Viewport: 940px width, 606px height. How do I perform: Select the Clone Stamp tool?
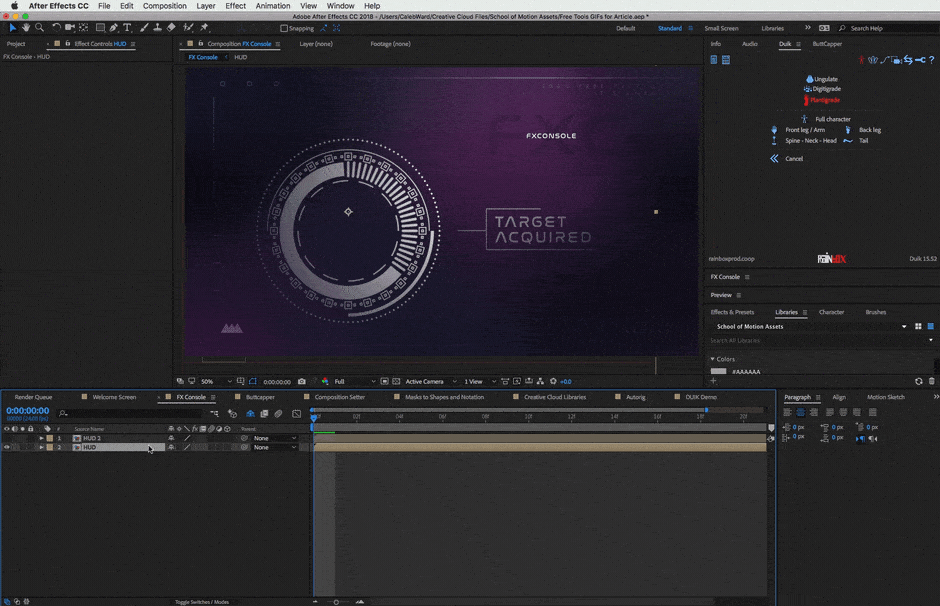[157, 28]
